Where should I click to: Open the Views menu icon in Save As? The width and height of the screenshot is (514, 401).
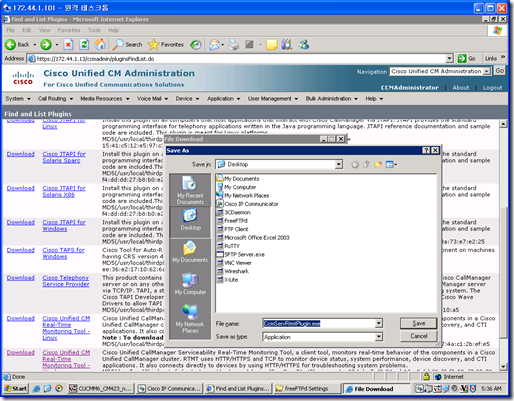coord(391,164)
